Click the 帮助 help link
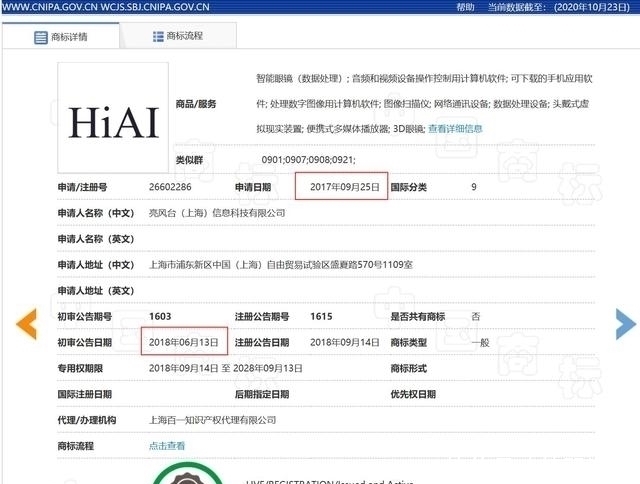 point(465,7)
